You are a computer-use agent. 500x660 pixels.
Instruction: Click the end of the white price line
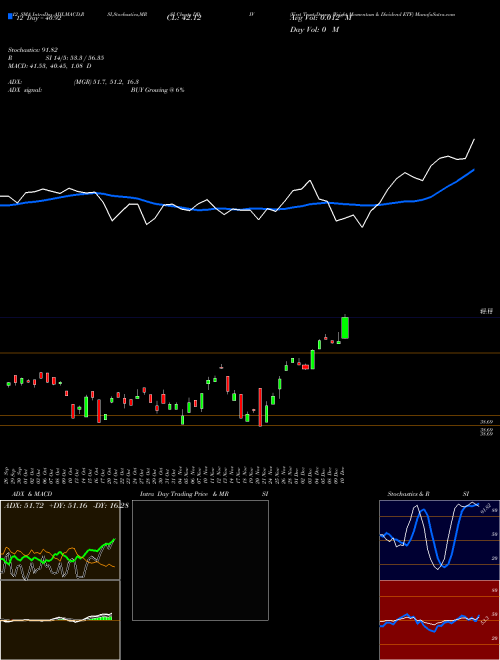tap(474, 139)
